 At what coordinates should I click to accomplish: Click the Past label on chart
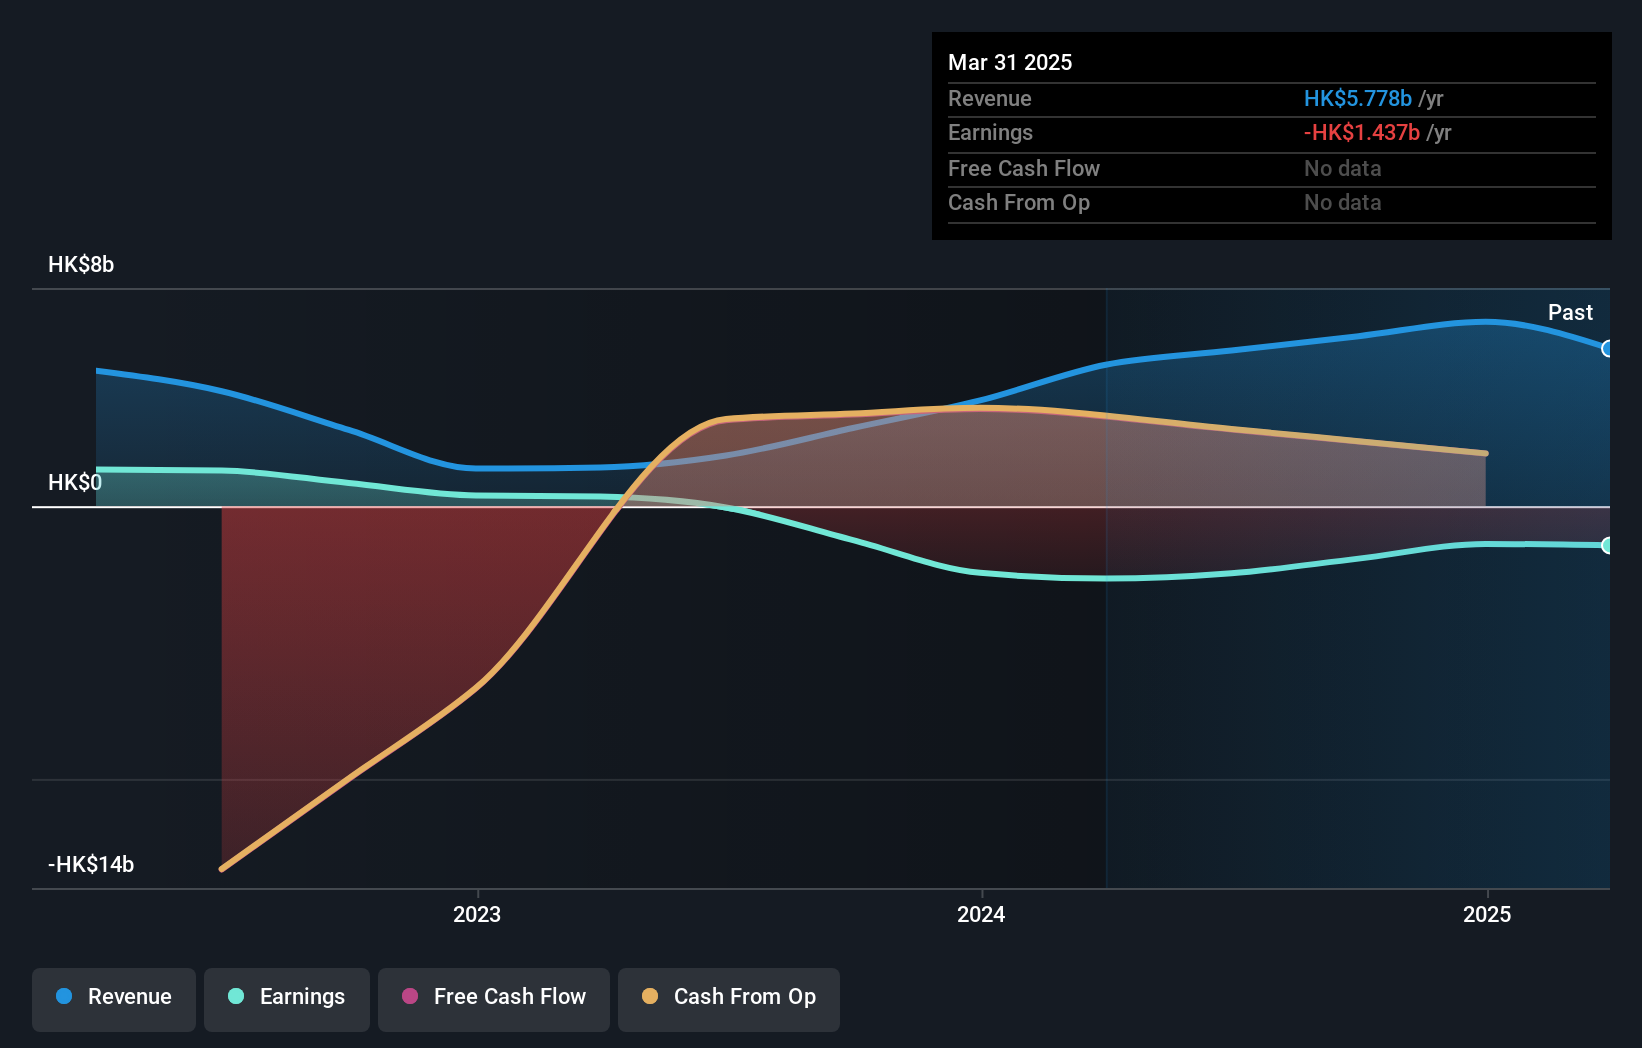[1570, 312]
